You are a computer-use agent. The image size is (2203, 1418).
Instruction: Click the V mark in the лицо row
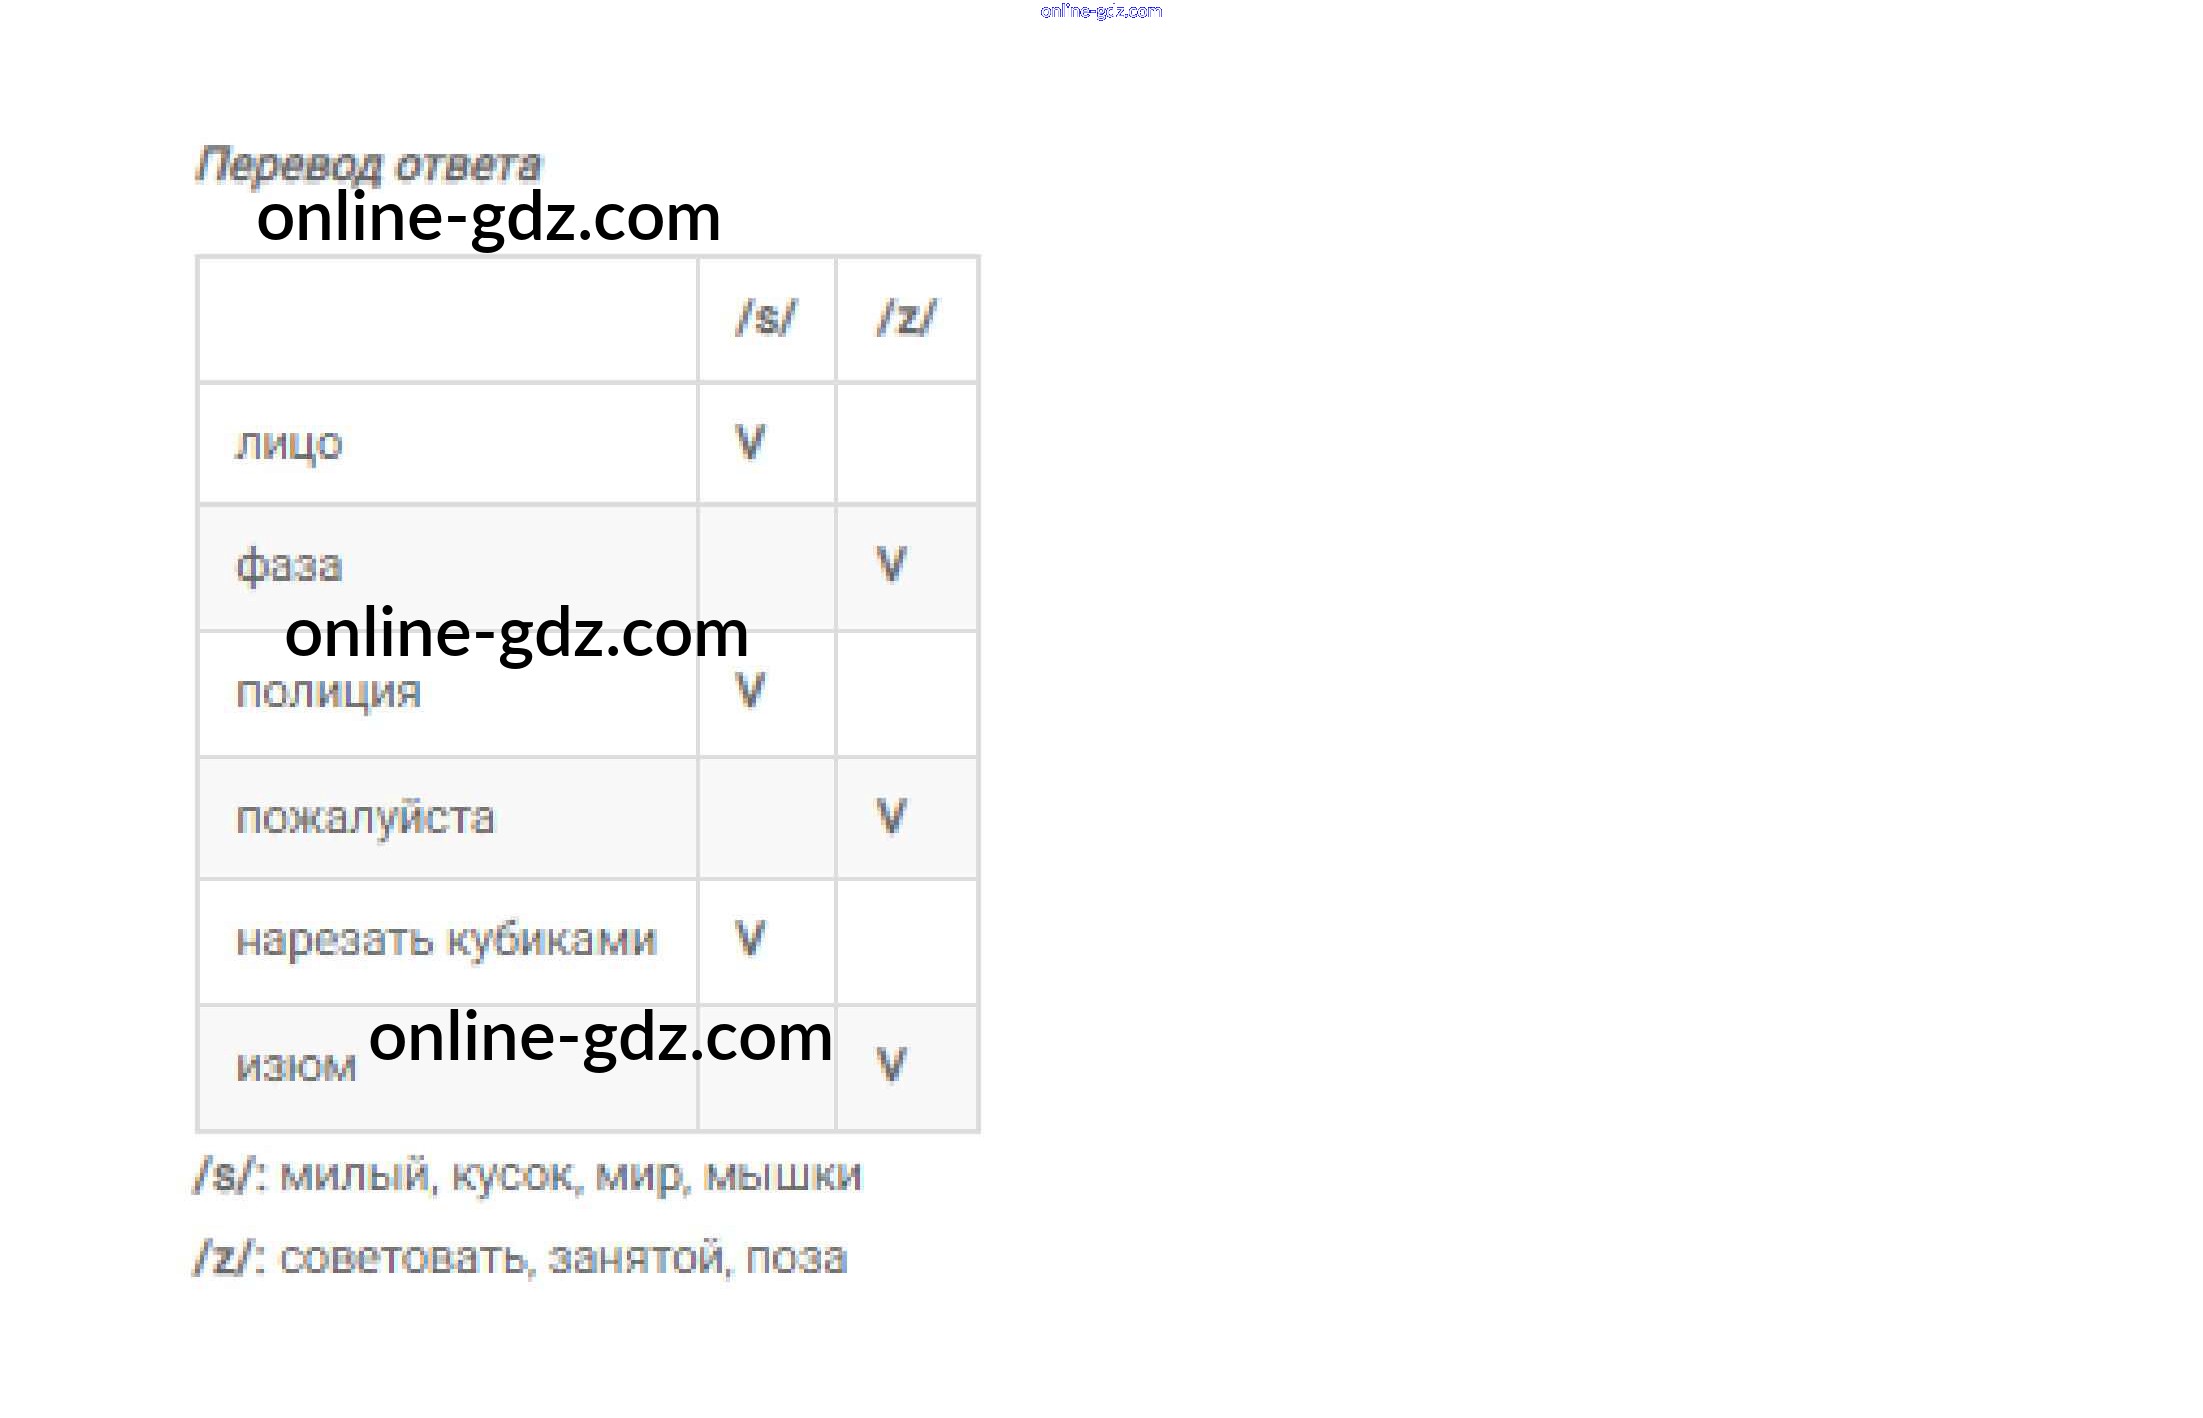[x=750, y=442]
